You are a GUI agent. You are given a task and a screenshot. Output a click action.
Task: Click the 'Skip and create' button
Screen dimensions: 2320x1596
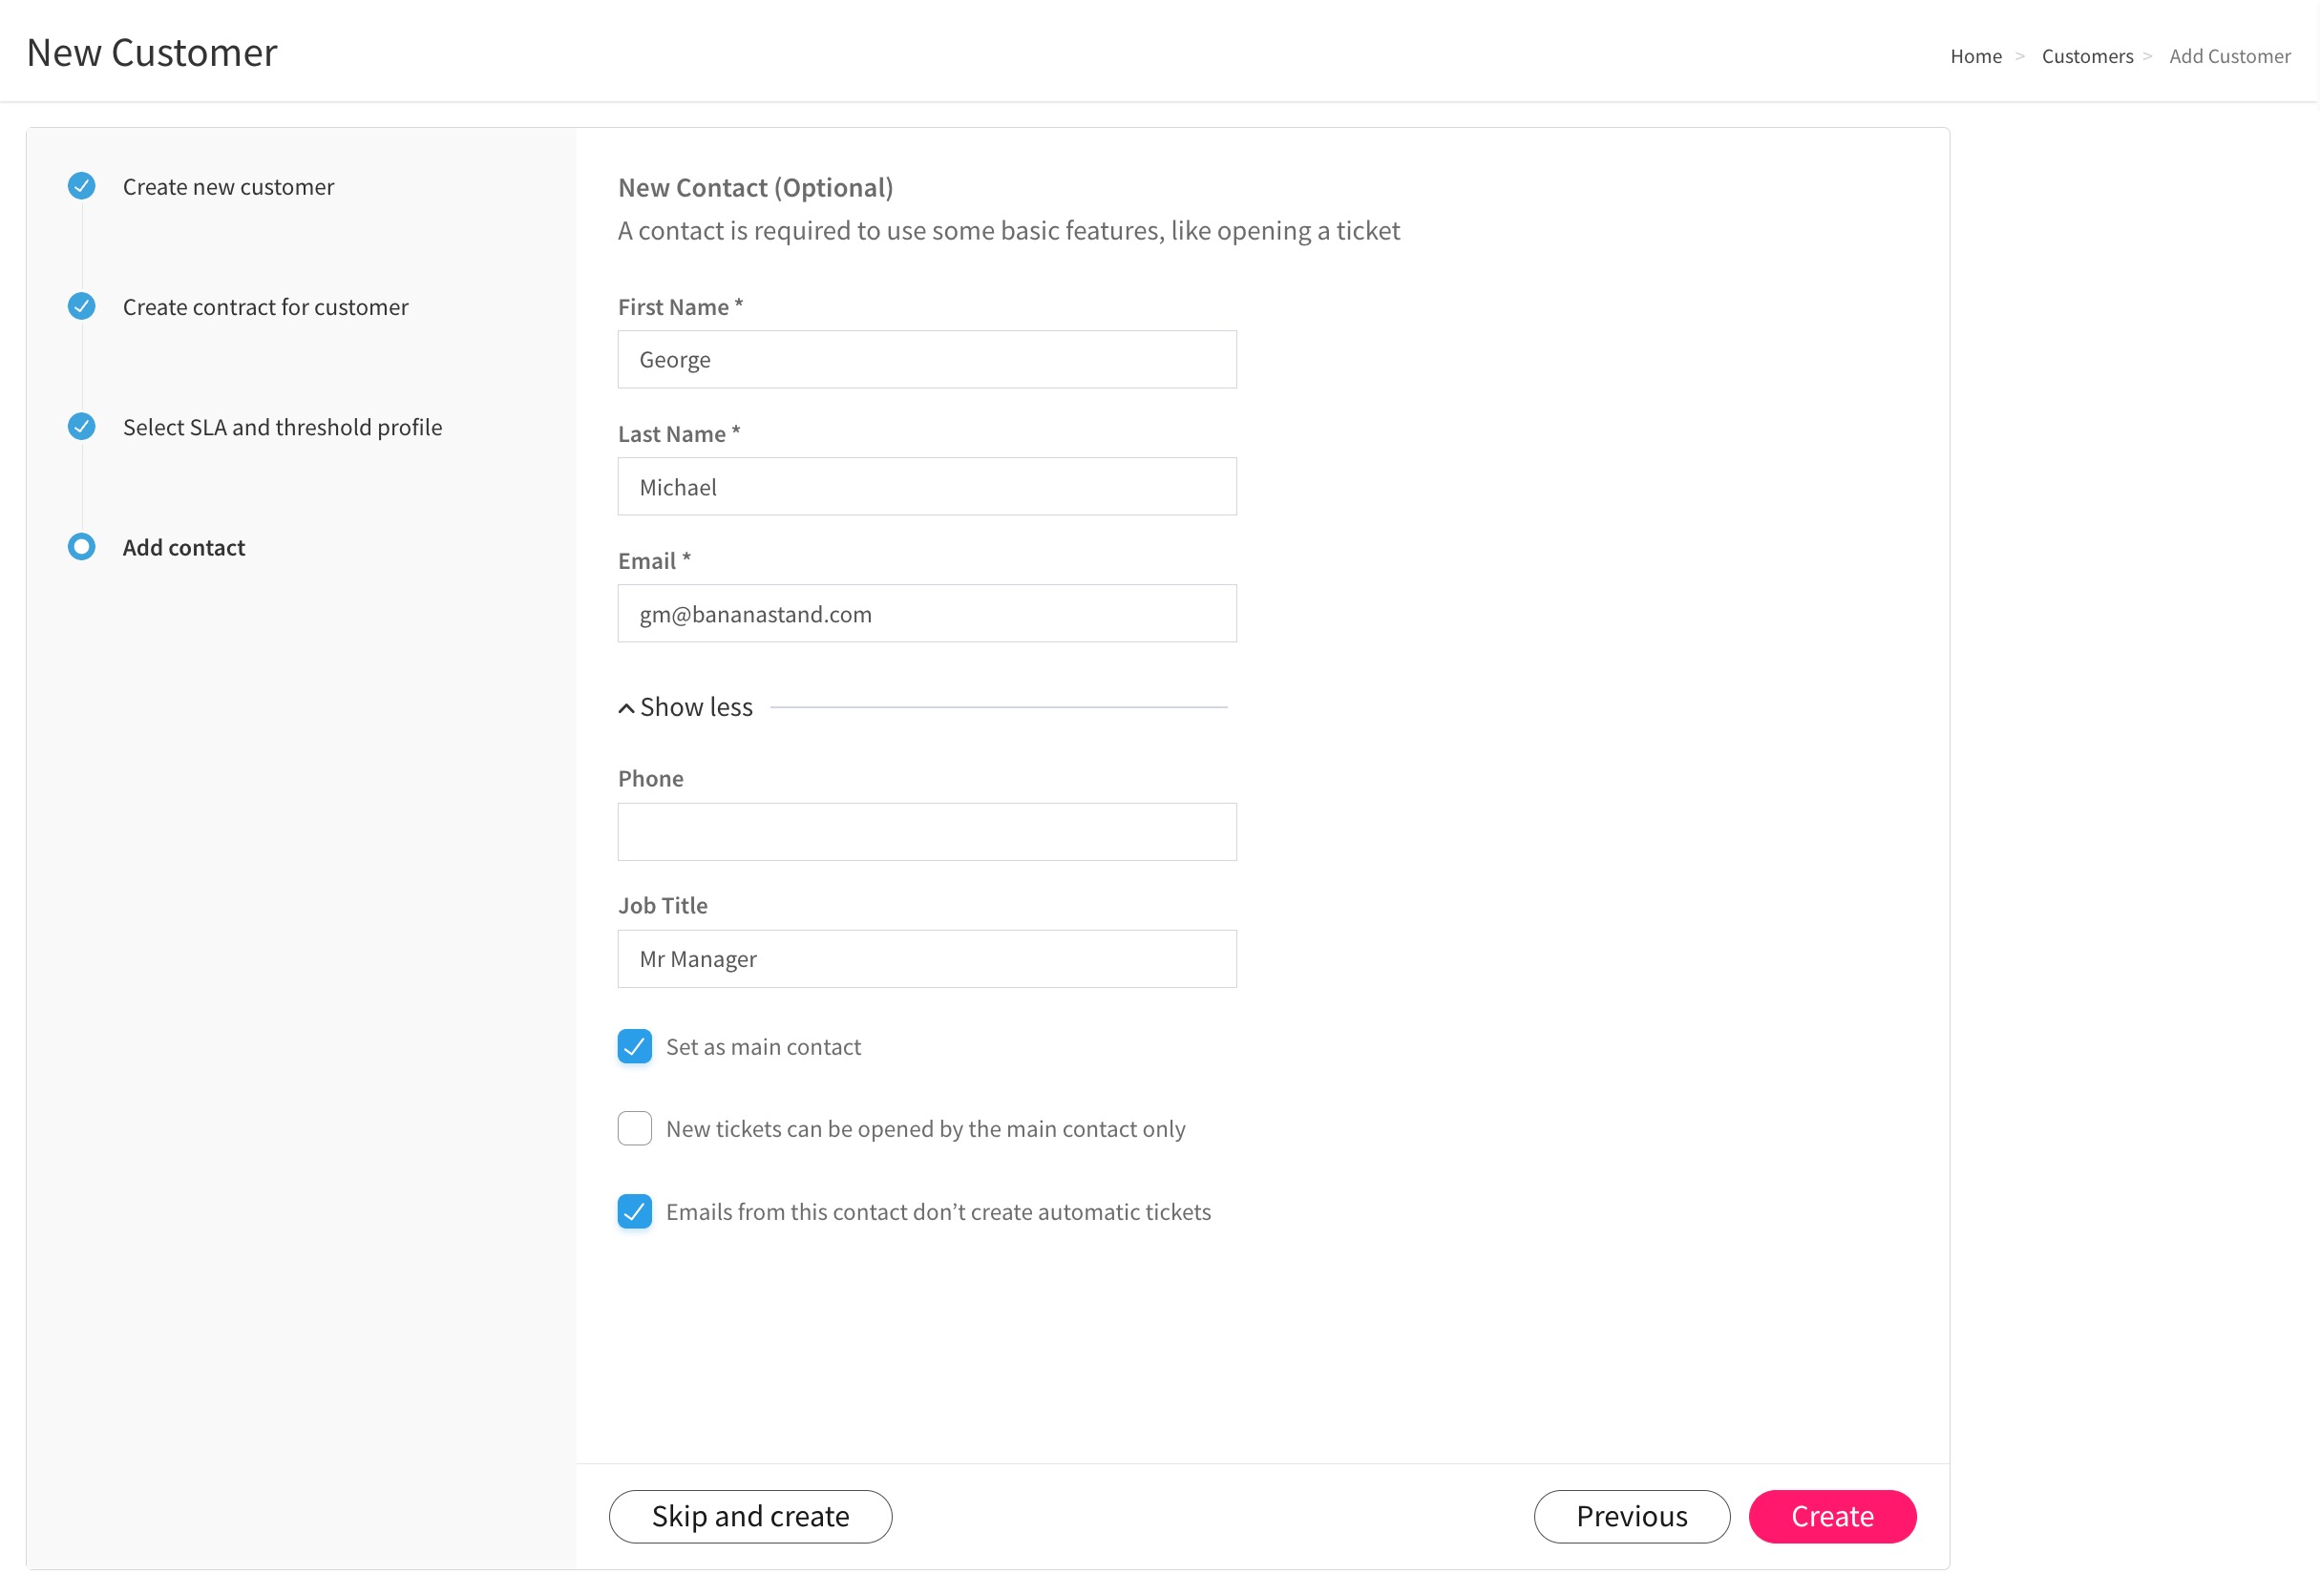coord(751,1517)
